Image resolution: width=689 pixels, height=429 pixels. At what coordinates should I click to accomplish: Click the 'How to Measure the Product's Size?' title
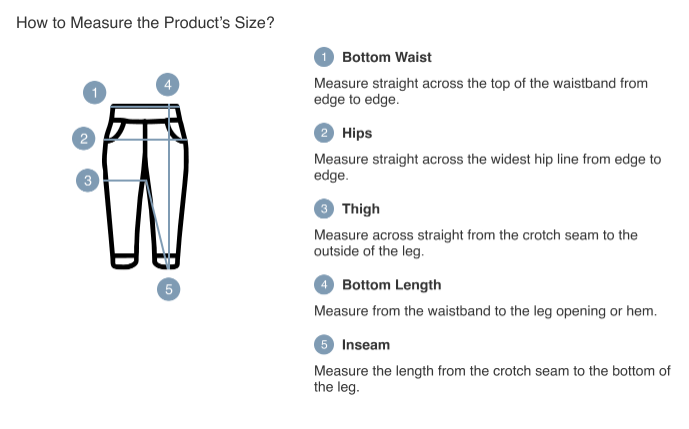[145, 22]
